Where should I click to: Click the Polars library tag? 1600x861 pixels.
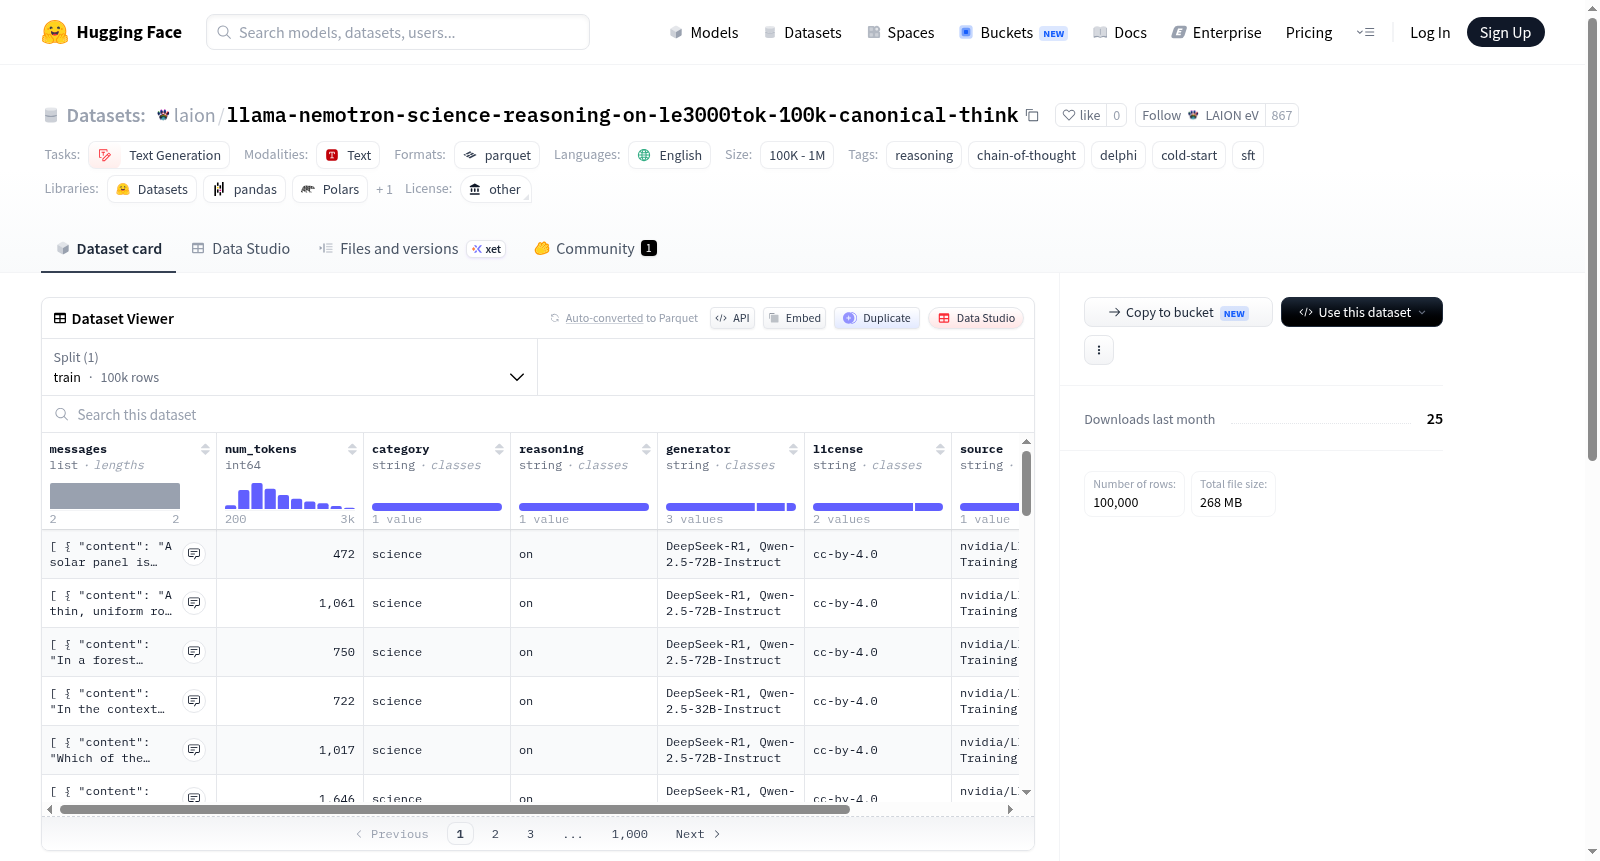point(330,189)
